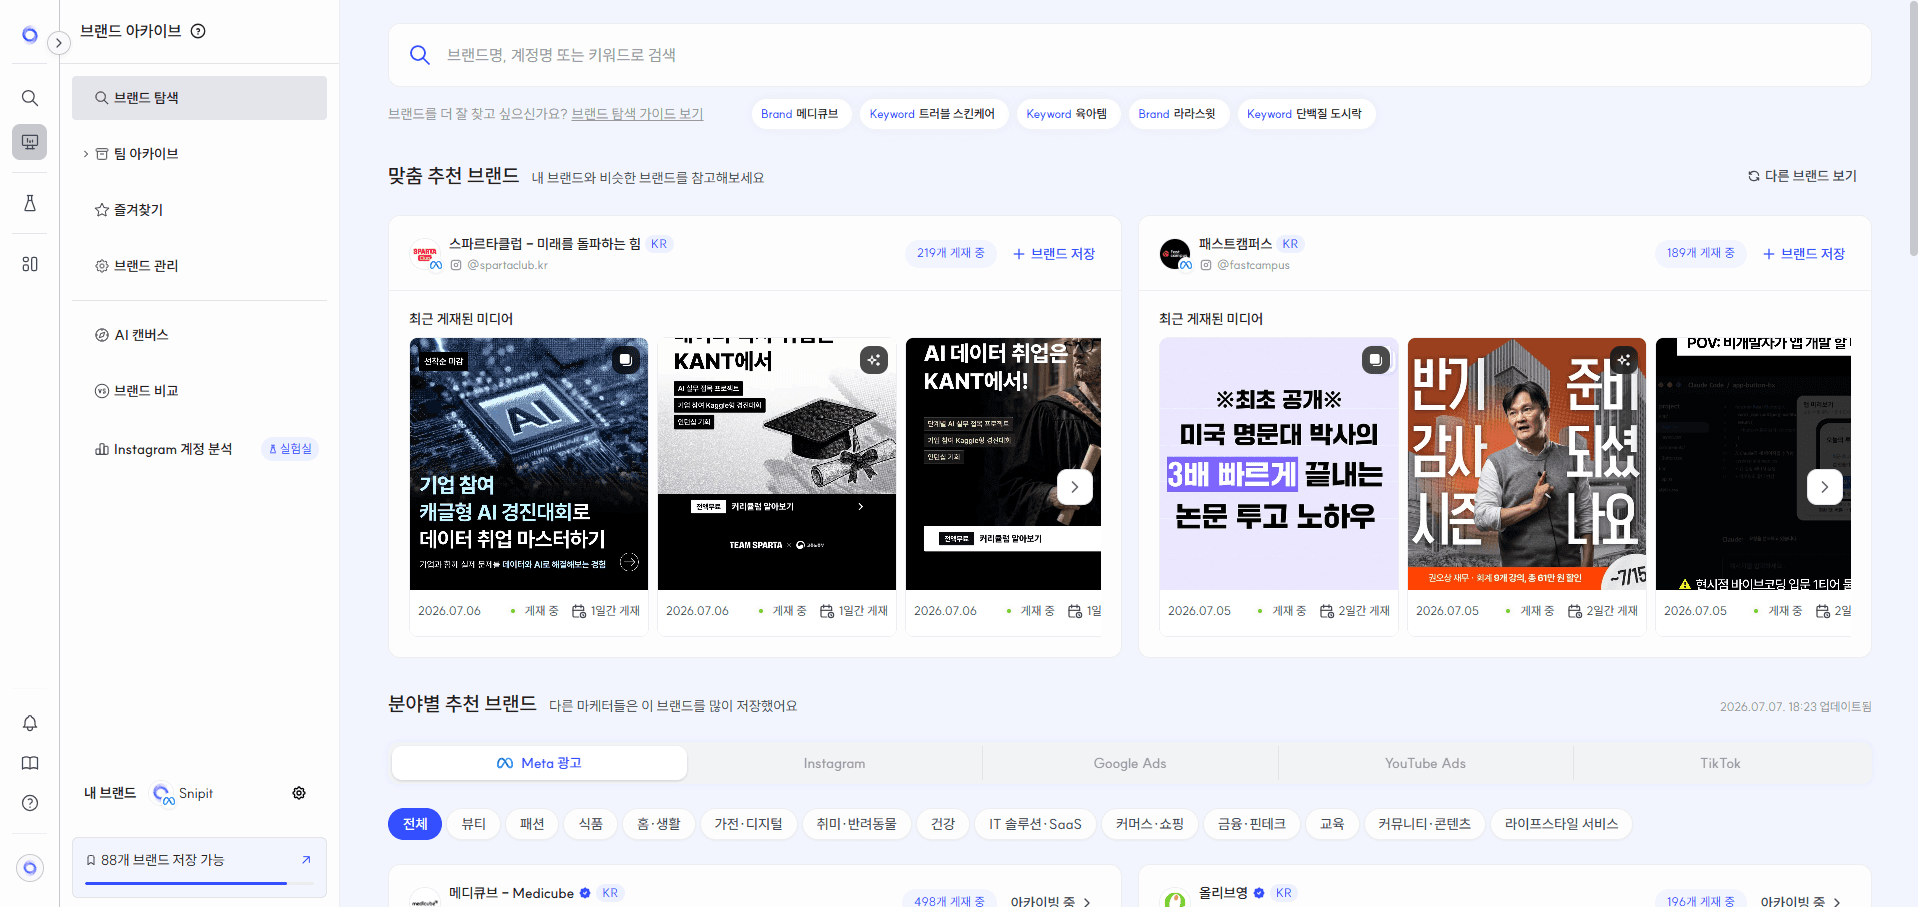This screenshot has width=1918, height=907.
Task: Switch to the Instagram tab
Action: 835,763
